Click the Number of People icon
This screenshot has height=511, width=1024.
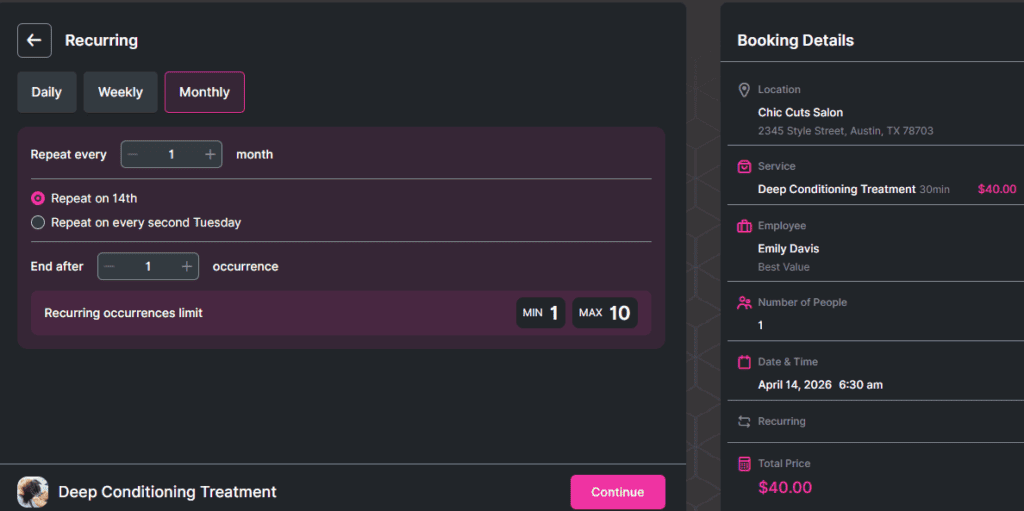[x=744, y=303]
